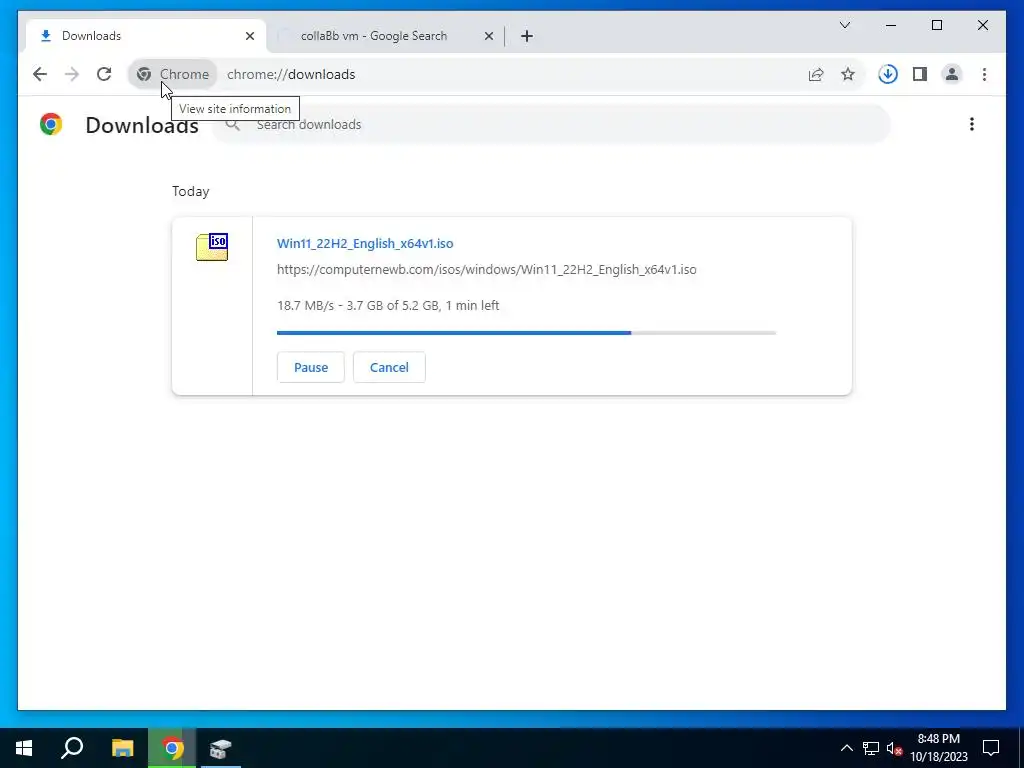
Task: Switch to collaBb vm - Google Search tab
Action: point(385,36)
